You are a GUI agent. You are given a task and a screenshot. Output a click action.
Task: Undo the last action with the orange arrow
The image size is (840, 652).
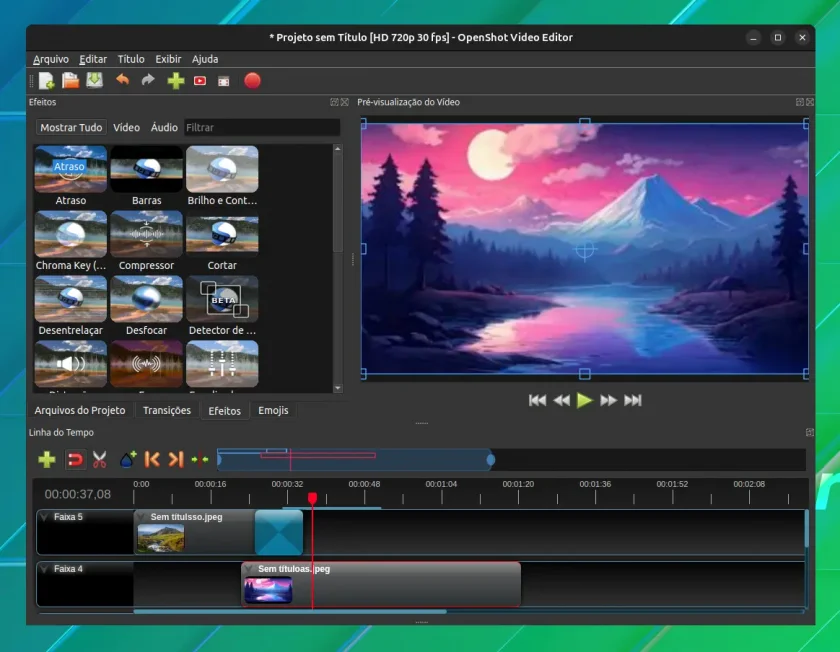(x=123, y=80)
